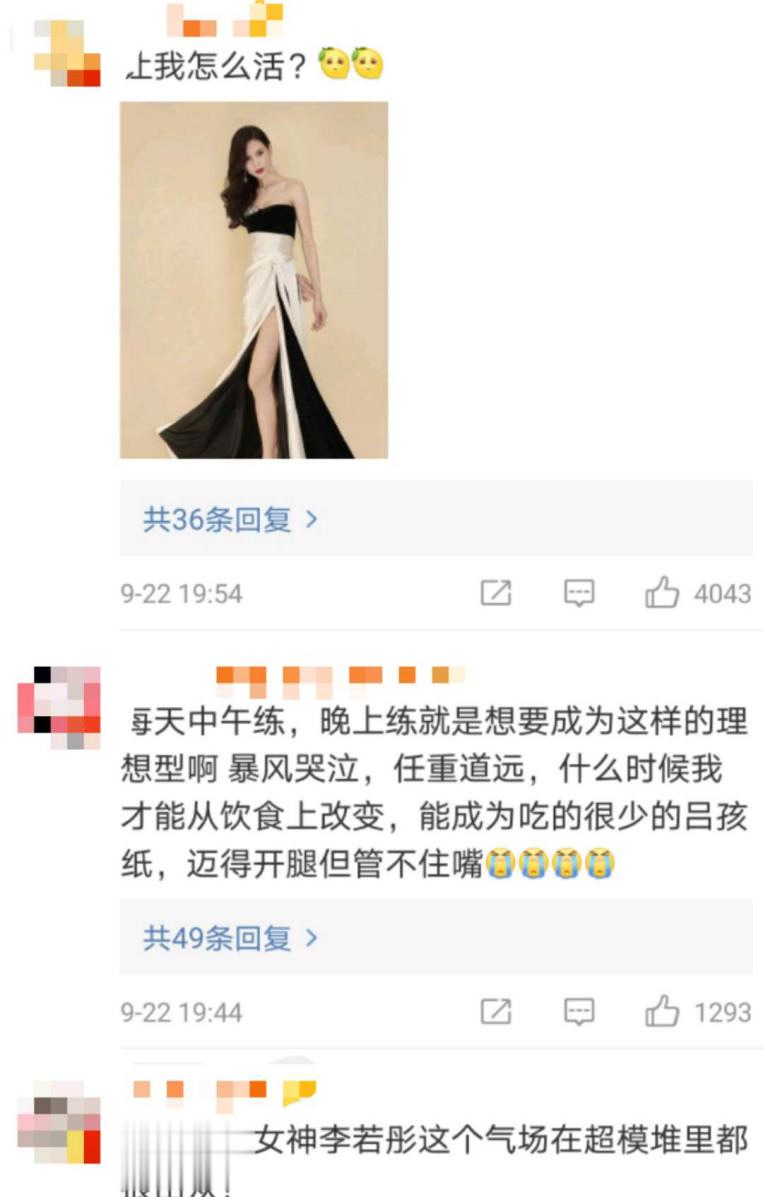Expand the 共49条回复 reply thread

pos(436,937)
